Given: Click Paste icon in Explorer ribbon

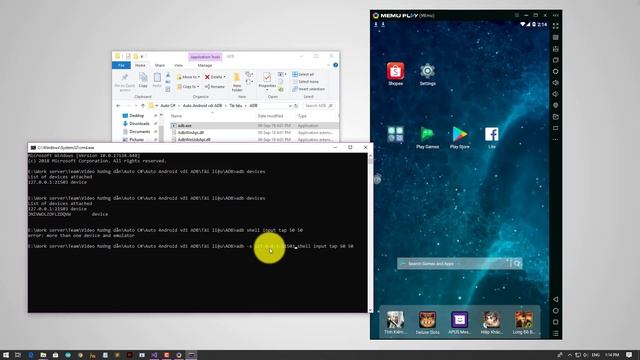Looking at the screenshot, I should click(157, 80).
